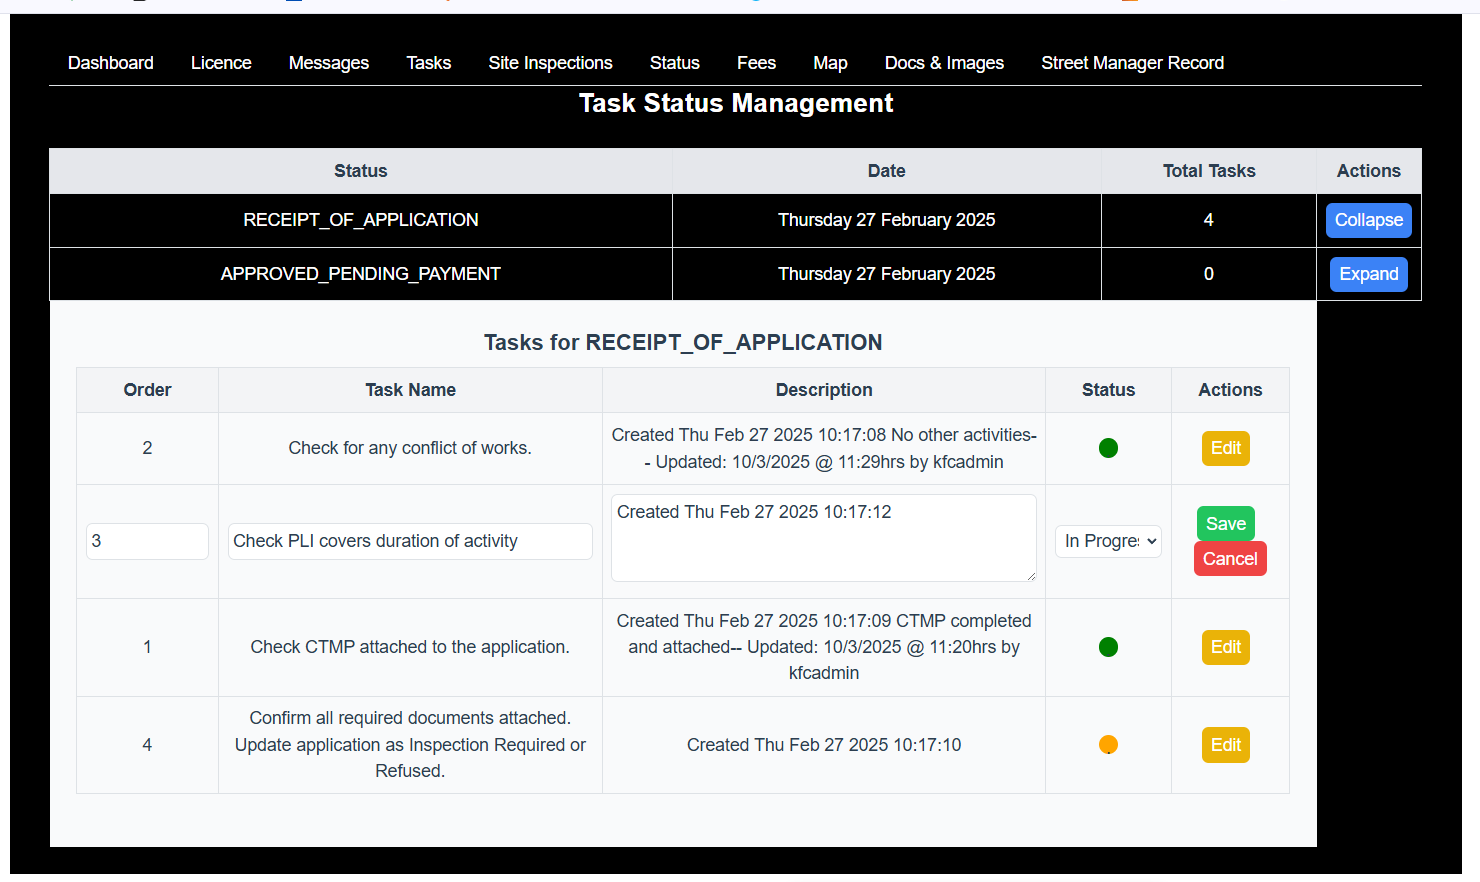Open the Dashboard tab
1480x882 pixels.
coord(110,62)
